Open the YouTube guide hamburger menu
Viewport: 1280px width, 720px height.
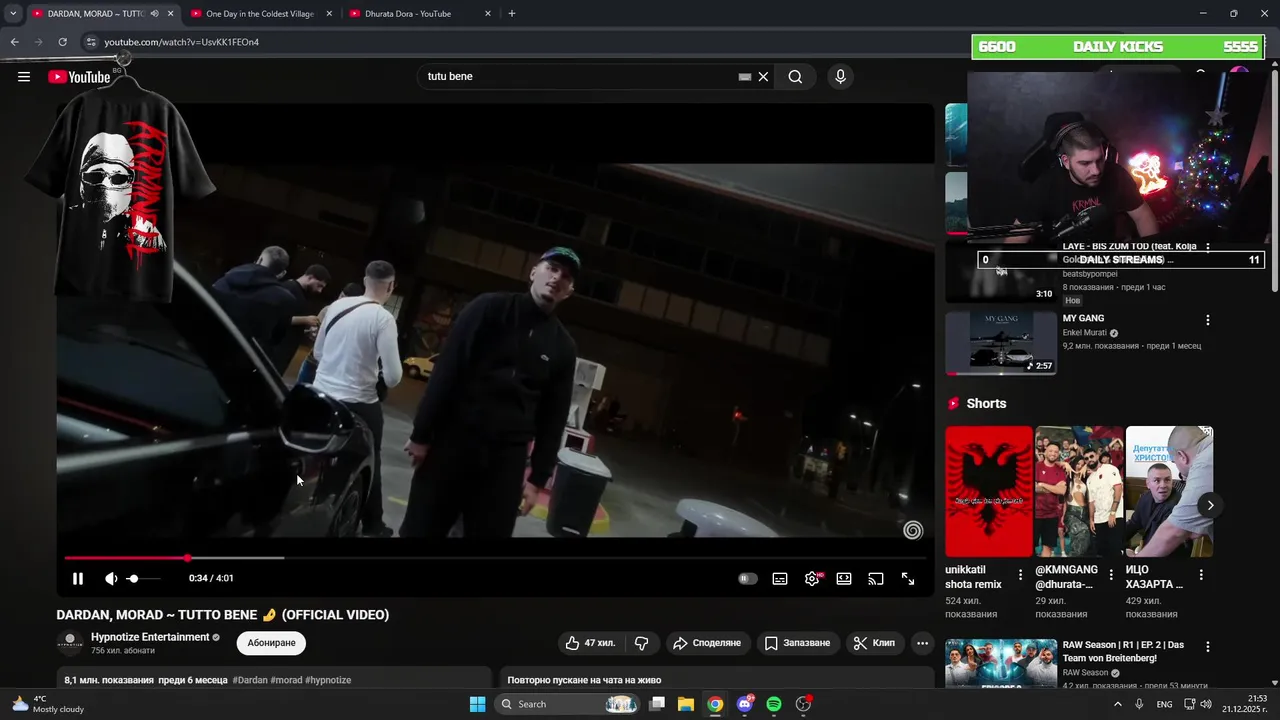click(24, 77)
